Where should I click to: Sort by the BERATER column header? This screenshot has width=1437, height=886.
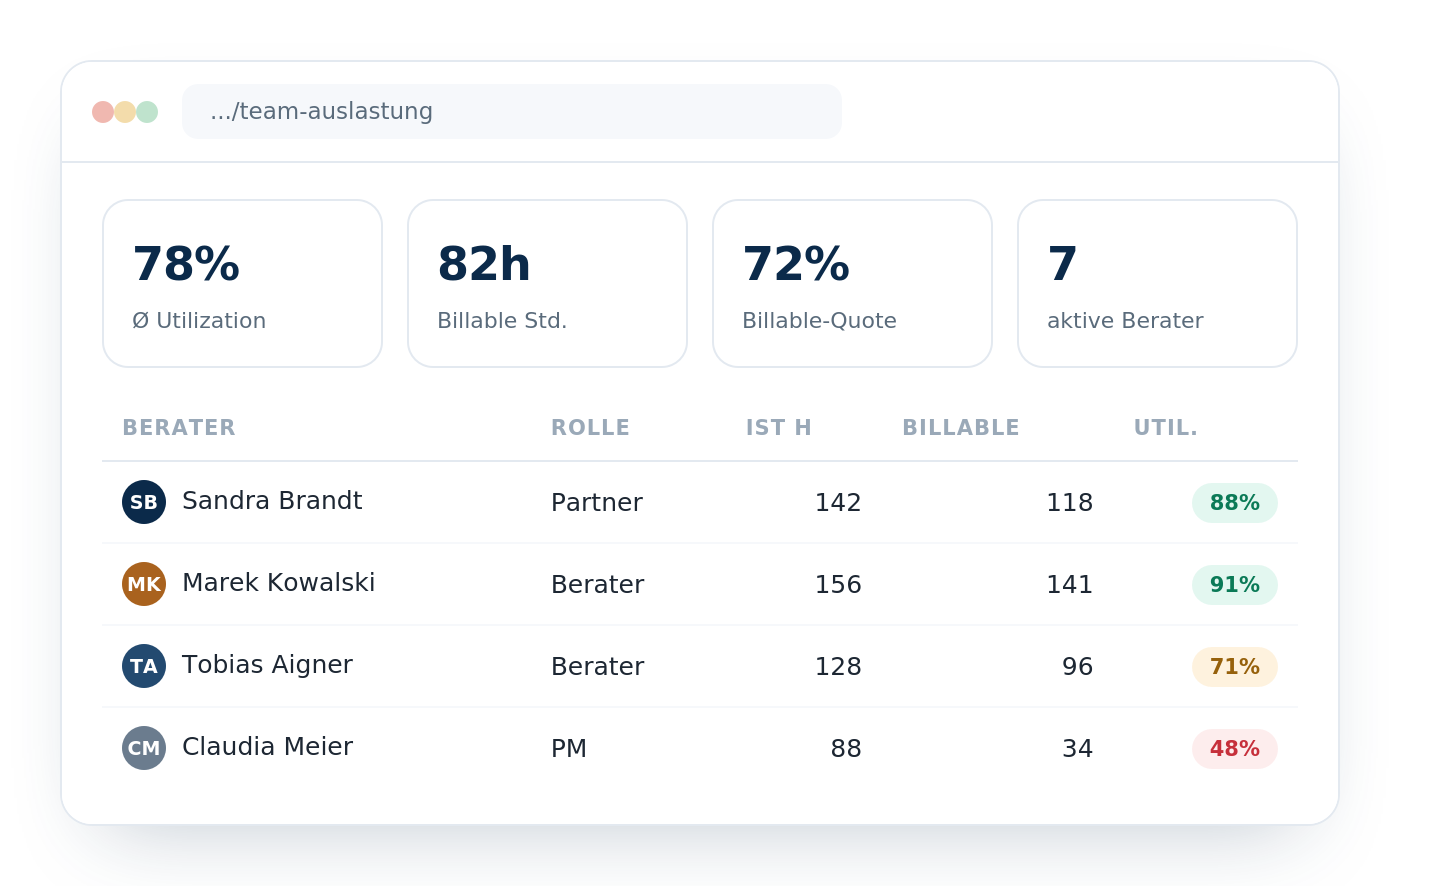(x=179, y=428)
